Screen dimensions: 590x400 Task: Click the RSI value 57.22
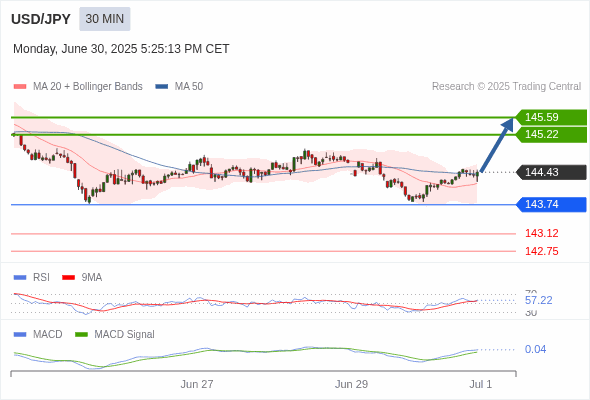point(538,300)
